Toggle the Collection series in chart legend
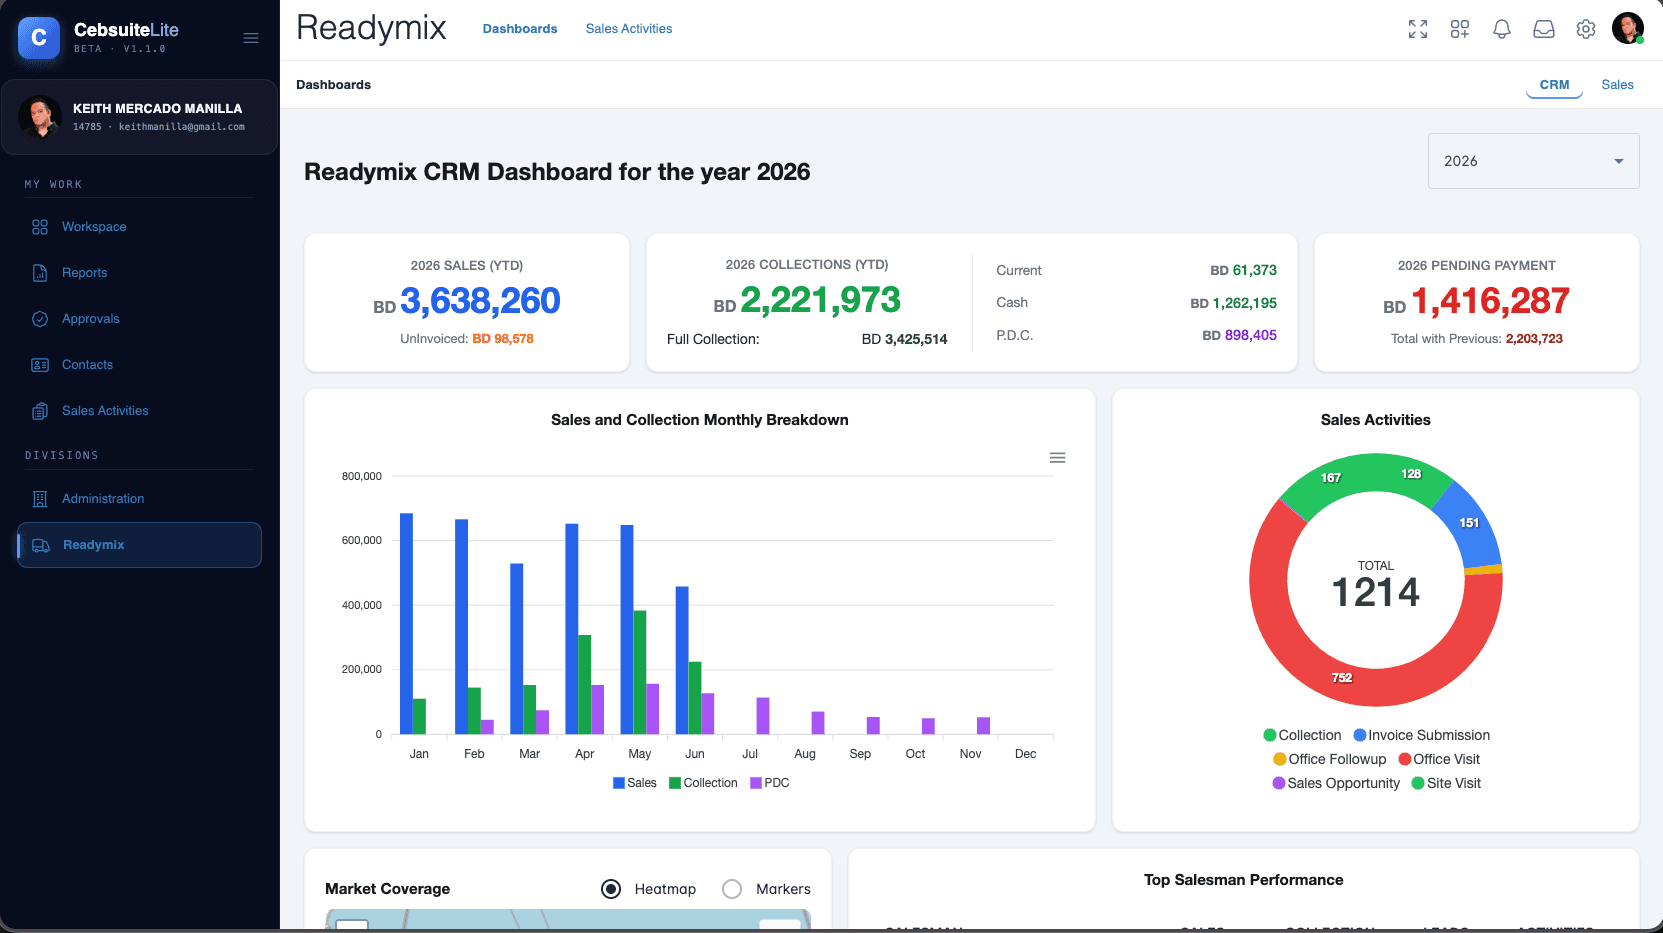The height and width of the screenshot is (933, 1663). pyautogui.click(x=703, y=783)
